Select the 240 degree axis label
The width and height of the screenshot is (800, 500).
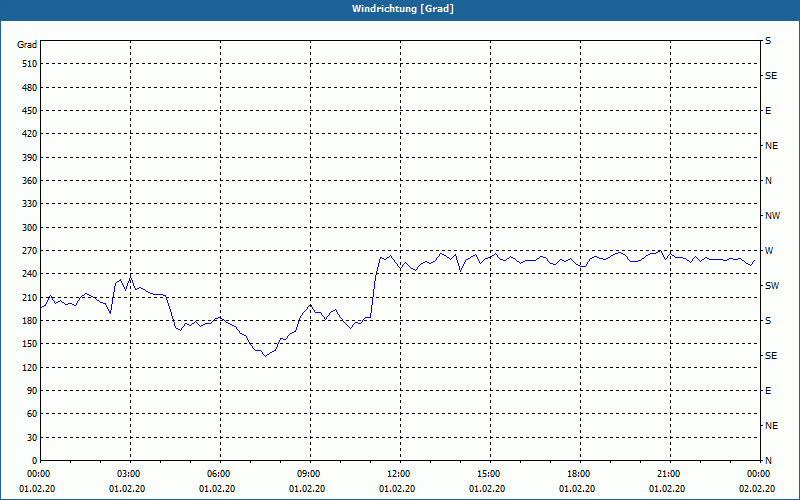[29, 273]
